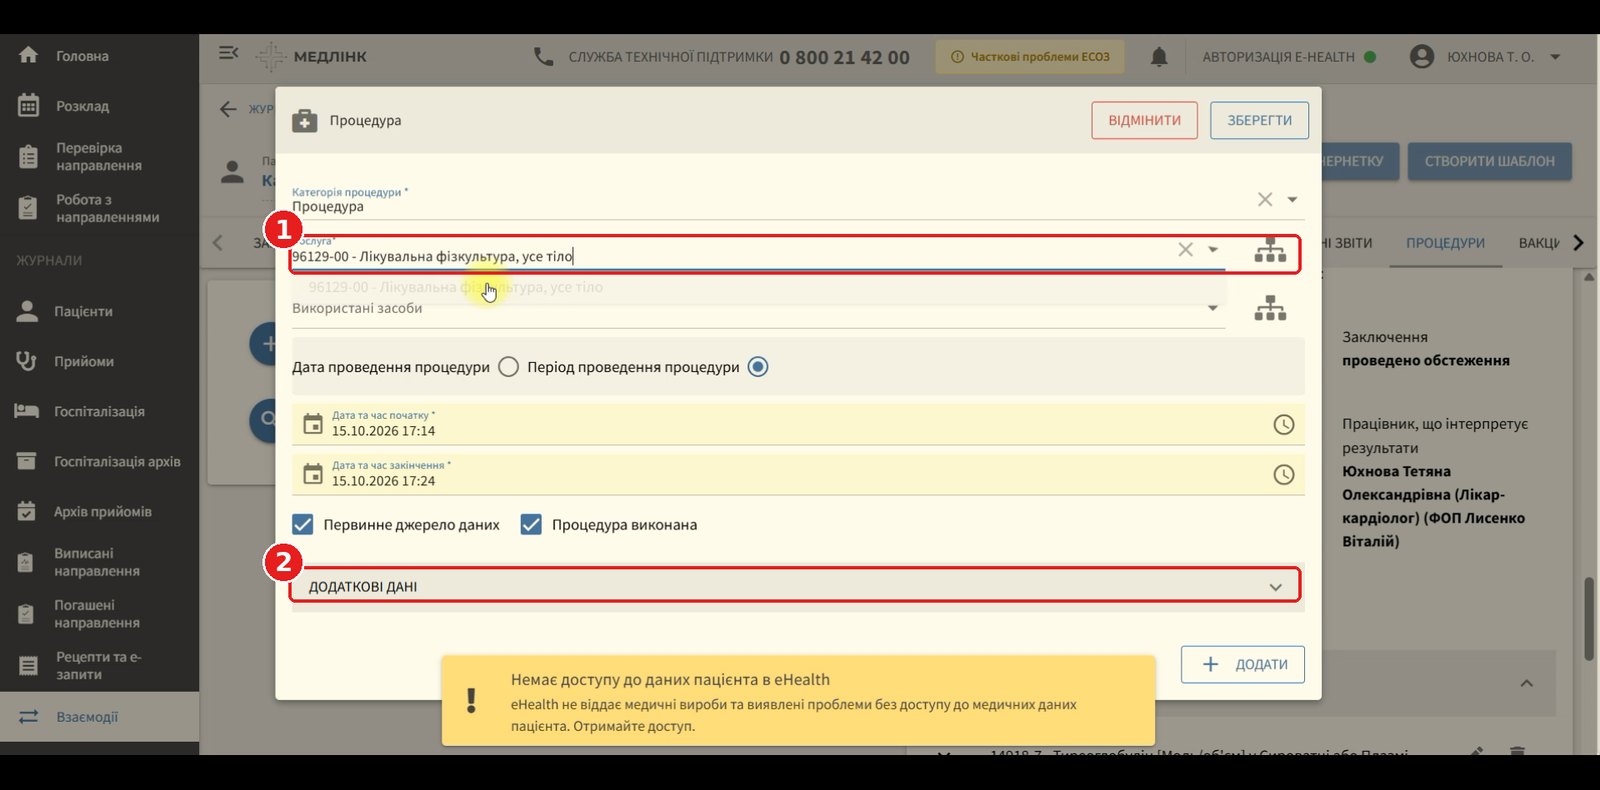Open calendar icon for start date
This screenshot has height=790, width=1600.
click(313, 424)
